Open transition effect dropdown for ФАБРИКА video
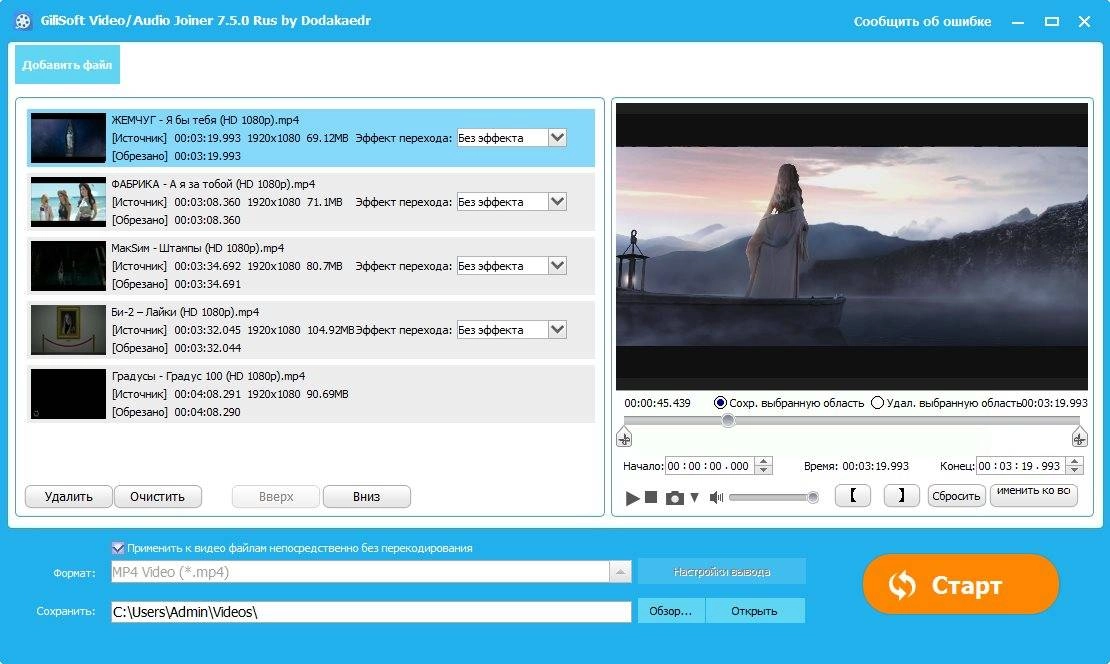Image resolution: width=1110 pixels, height=664 pixels. (557, 202)
